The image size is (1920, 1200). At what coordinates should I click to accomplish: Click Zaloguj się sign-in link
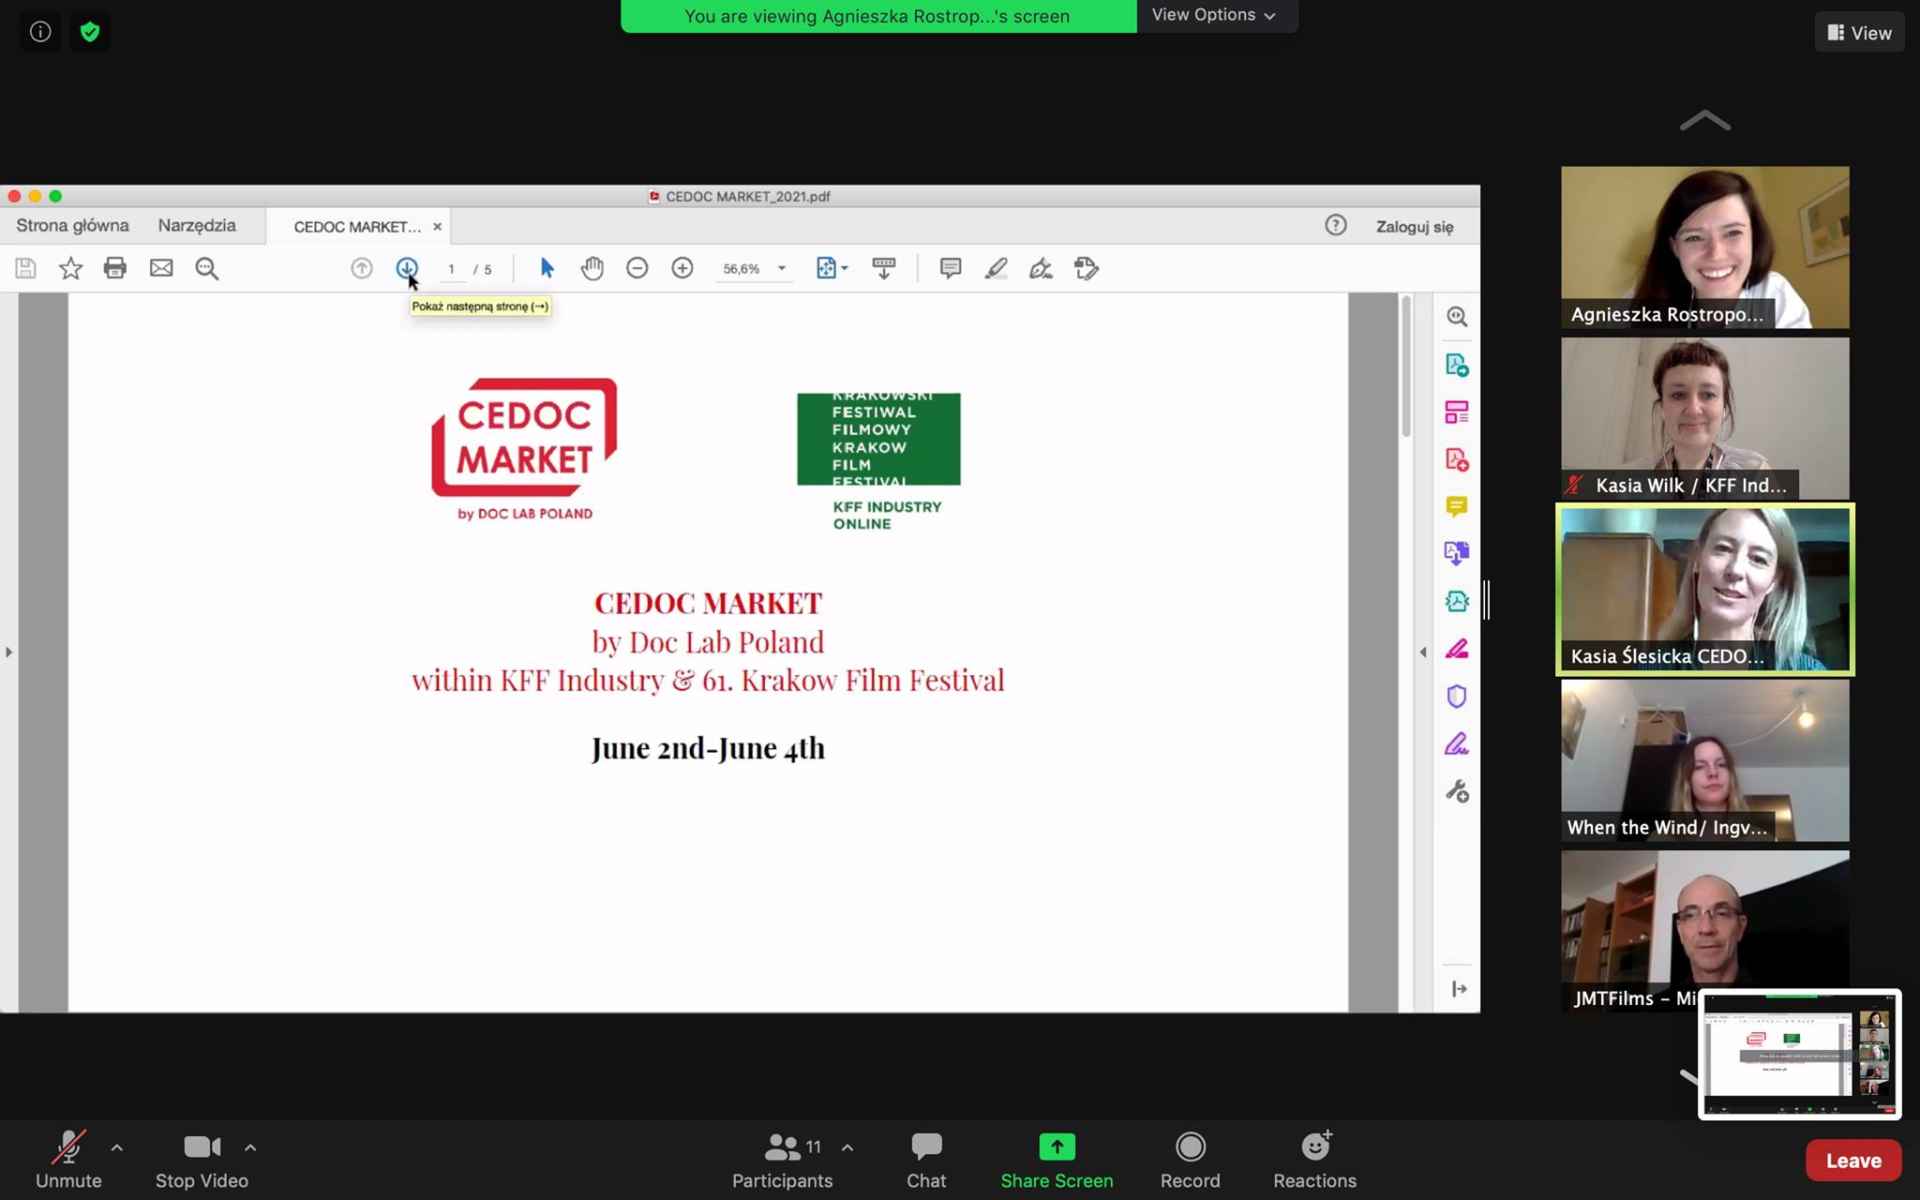(1414, 227)
